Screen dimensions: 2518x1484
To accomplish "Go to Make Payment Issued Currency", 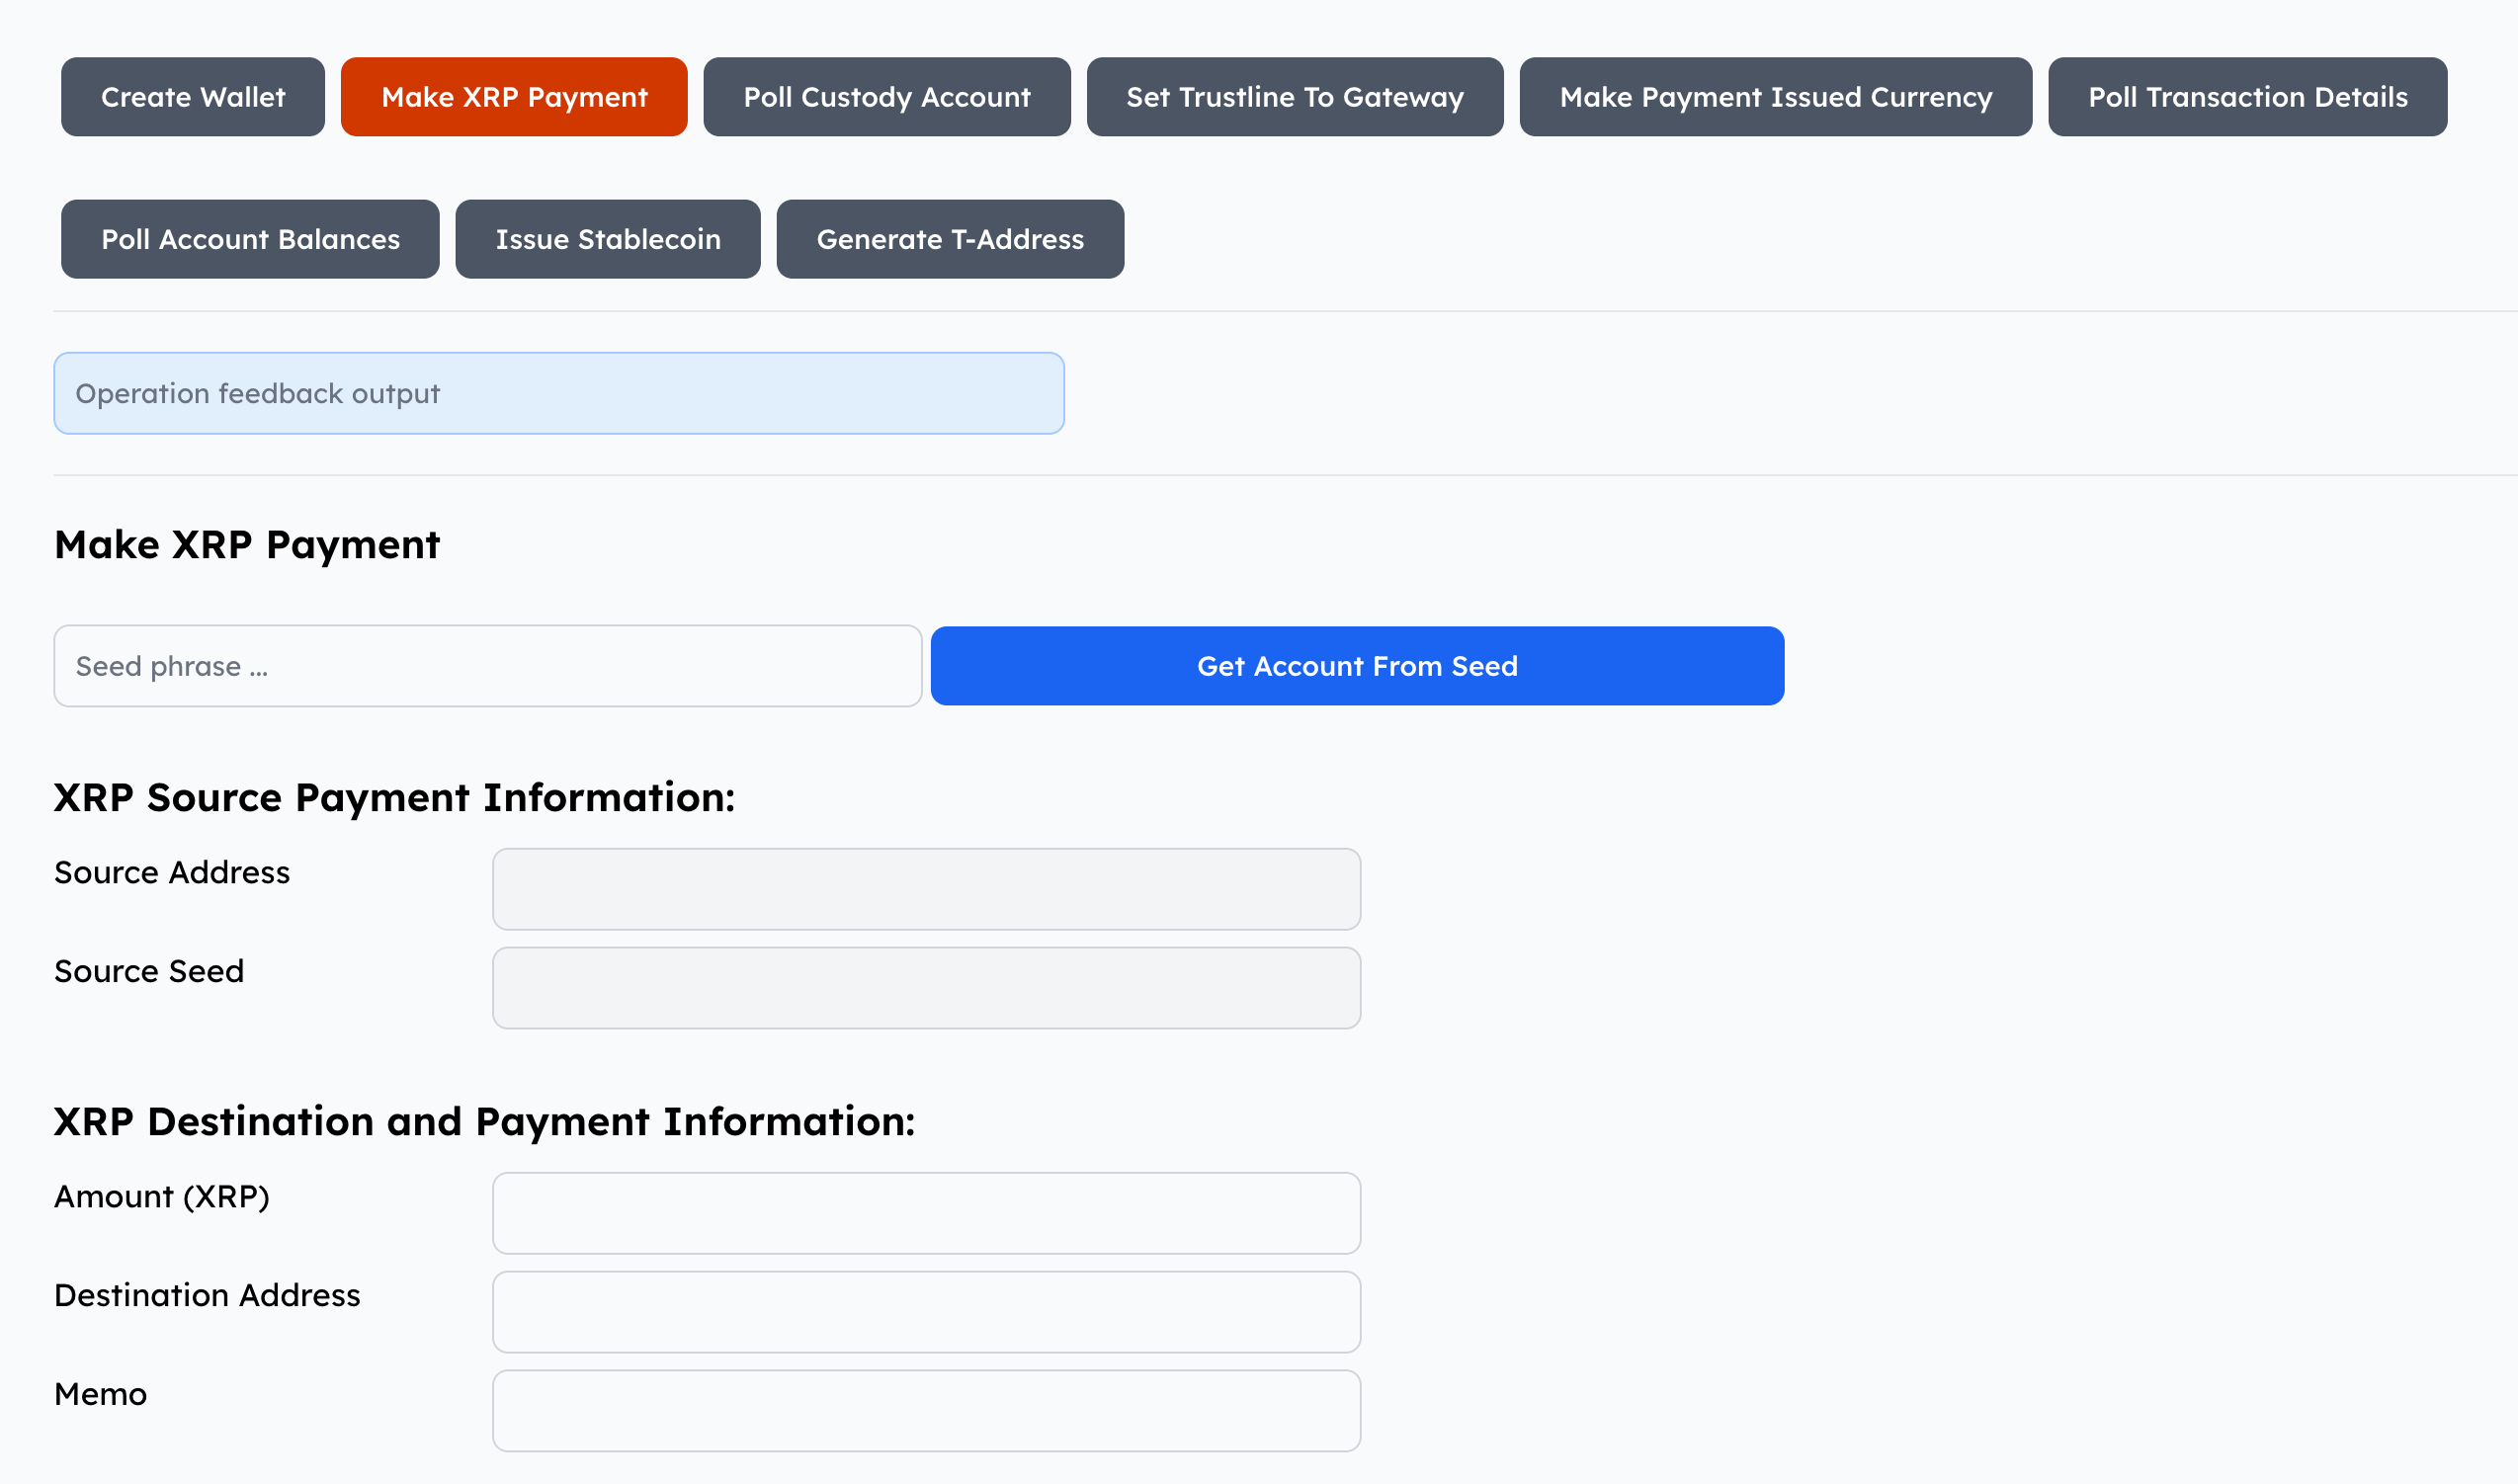I will click(1775, 97).
